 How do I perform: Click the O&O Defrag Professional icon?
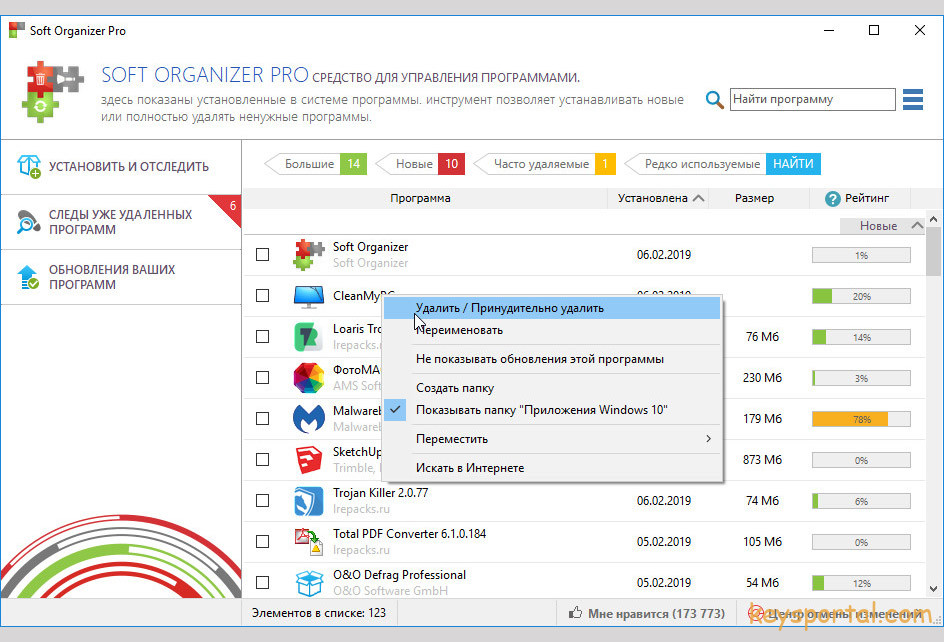point(308,583)
